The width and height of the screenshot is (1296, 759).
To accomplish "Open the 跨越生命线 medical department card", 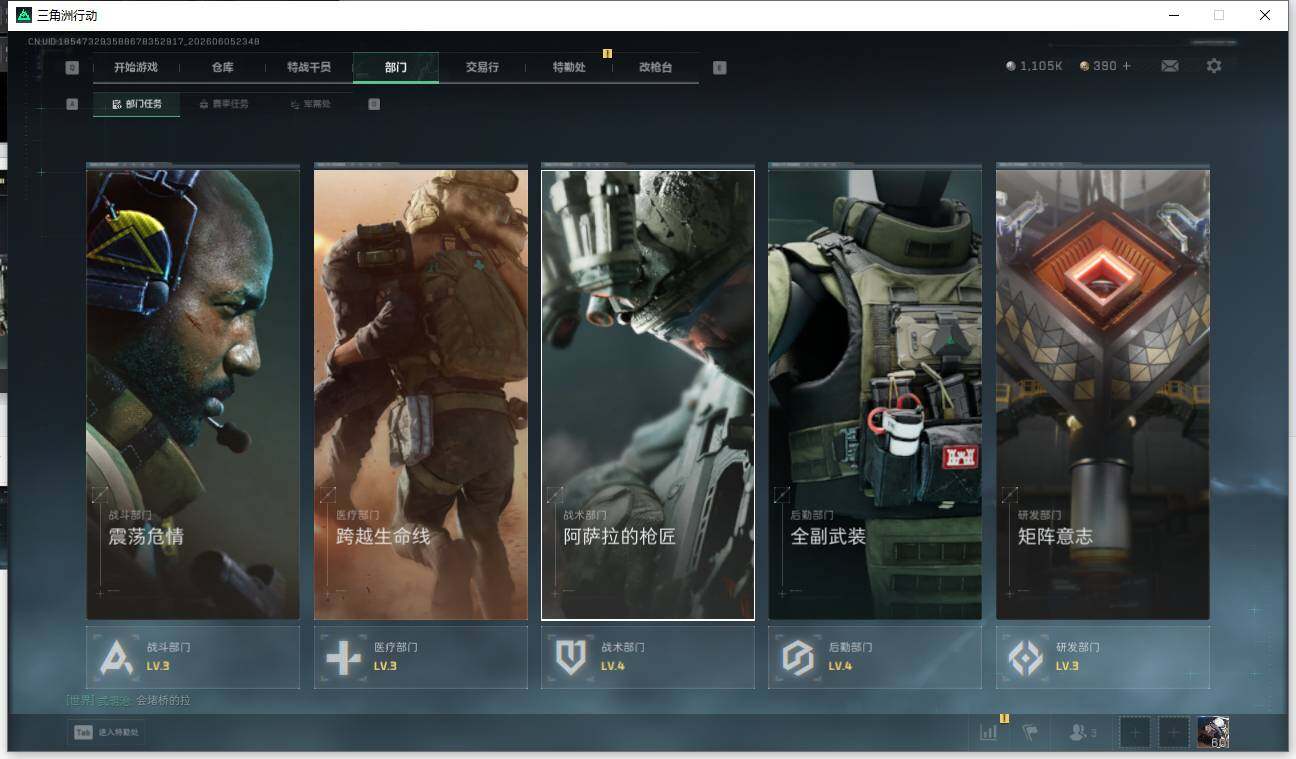I will (x=421, y=394).
